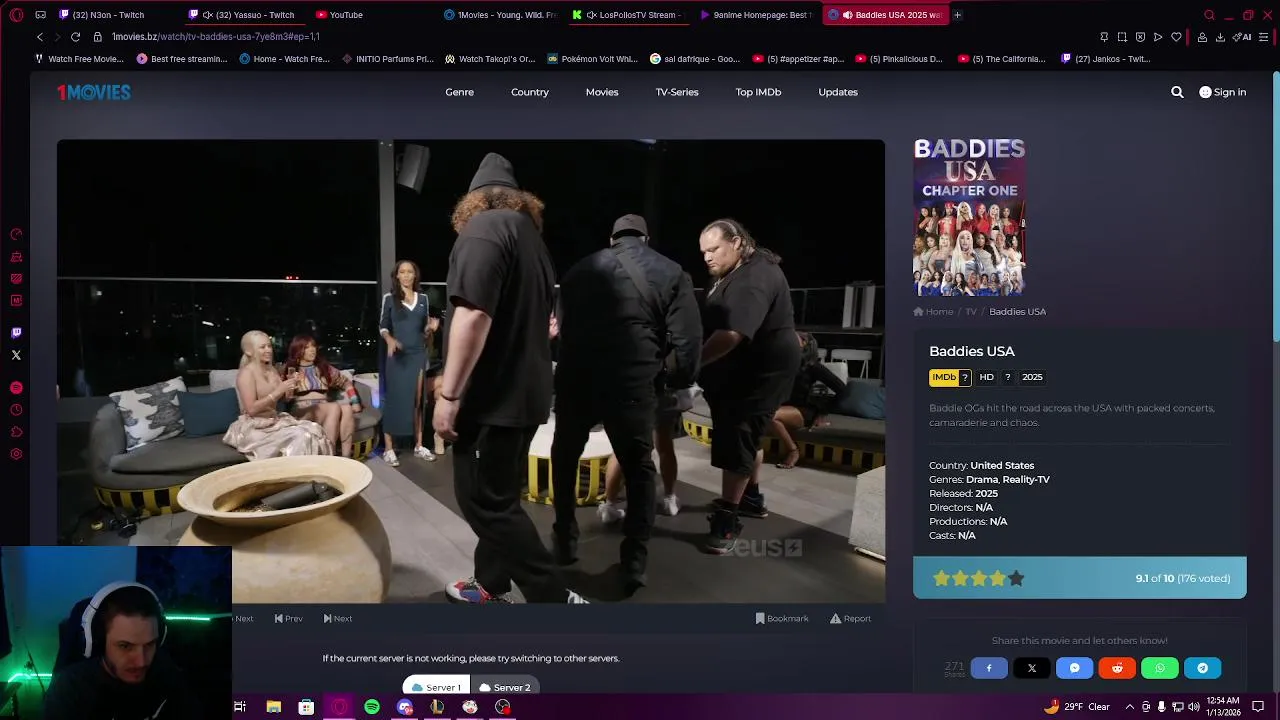Share on X button
Image resolution: width=1280 pixels, height=720 pixels.
pyautogui.click(x=1032, y=668)
